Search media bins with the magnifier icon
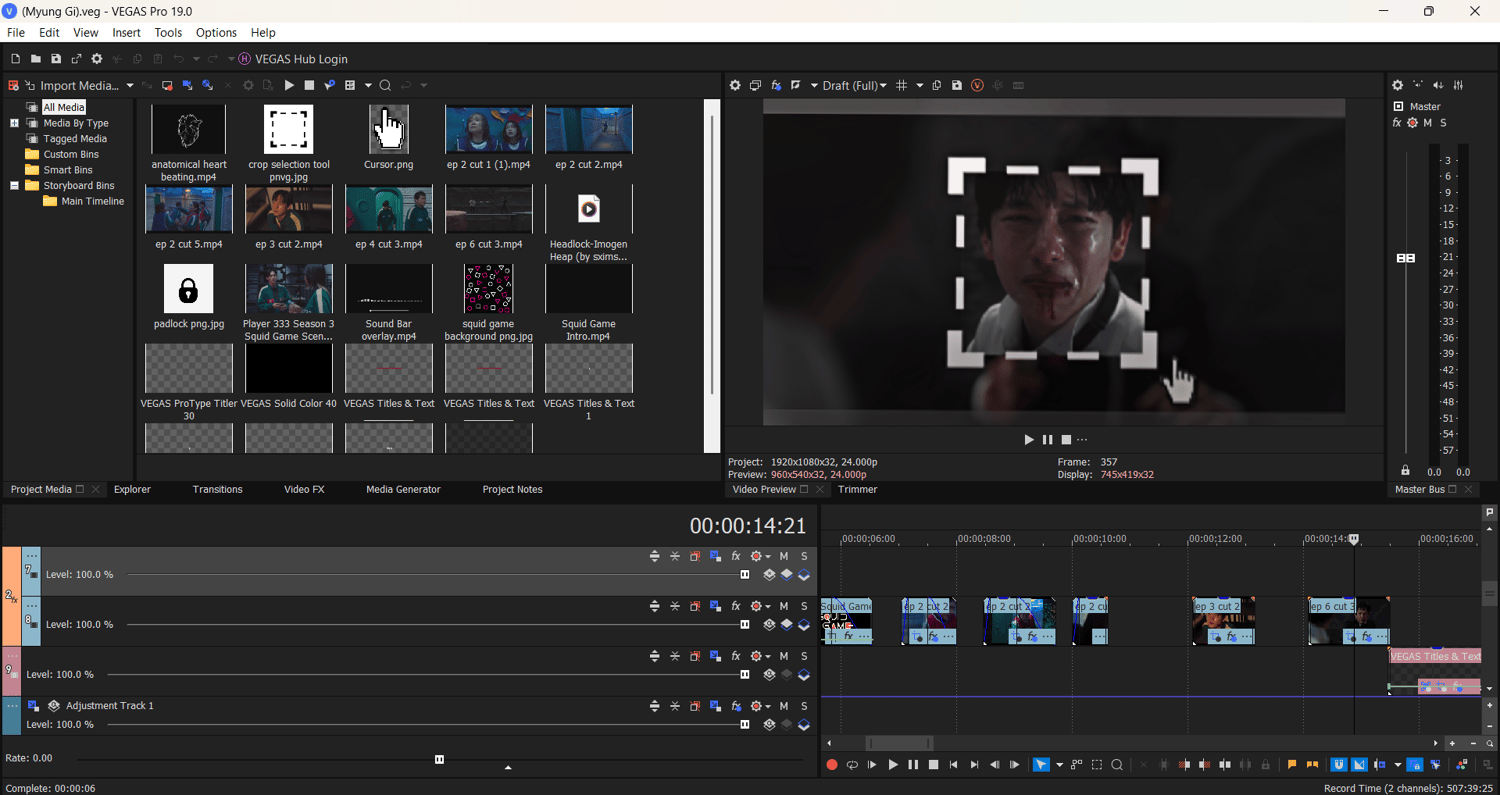This screenshot has height=795, width=1500. (385, 86)
